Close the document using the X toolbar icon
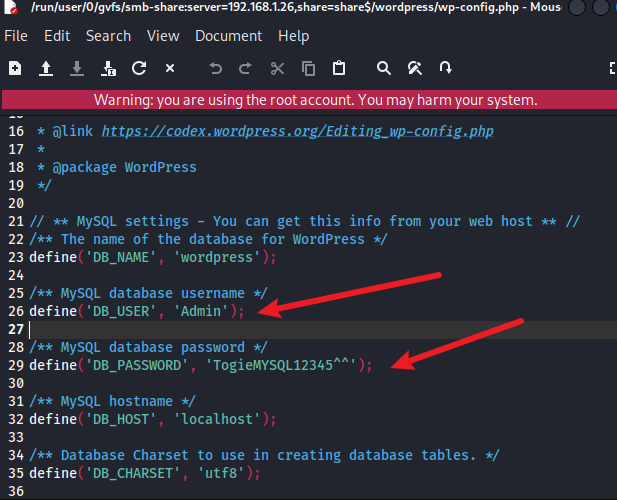Viewport: 617px width, 500px height. (170, 68)
